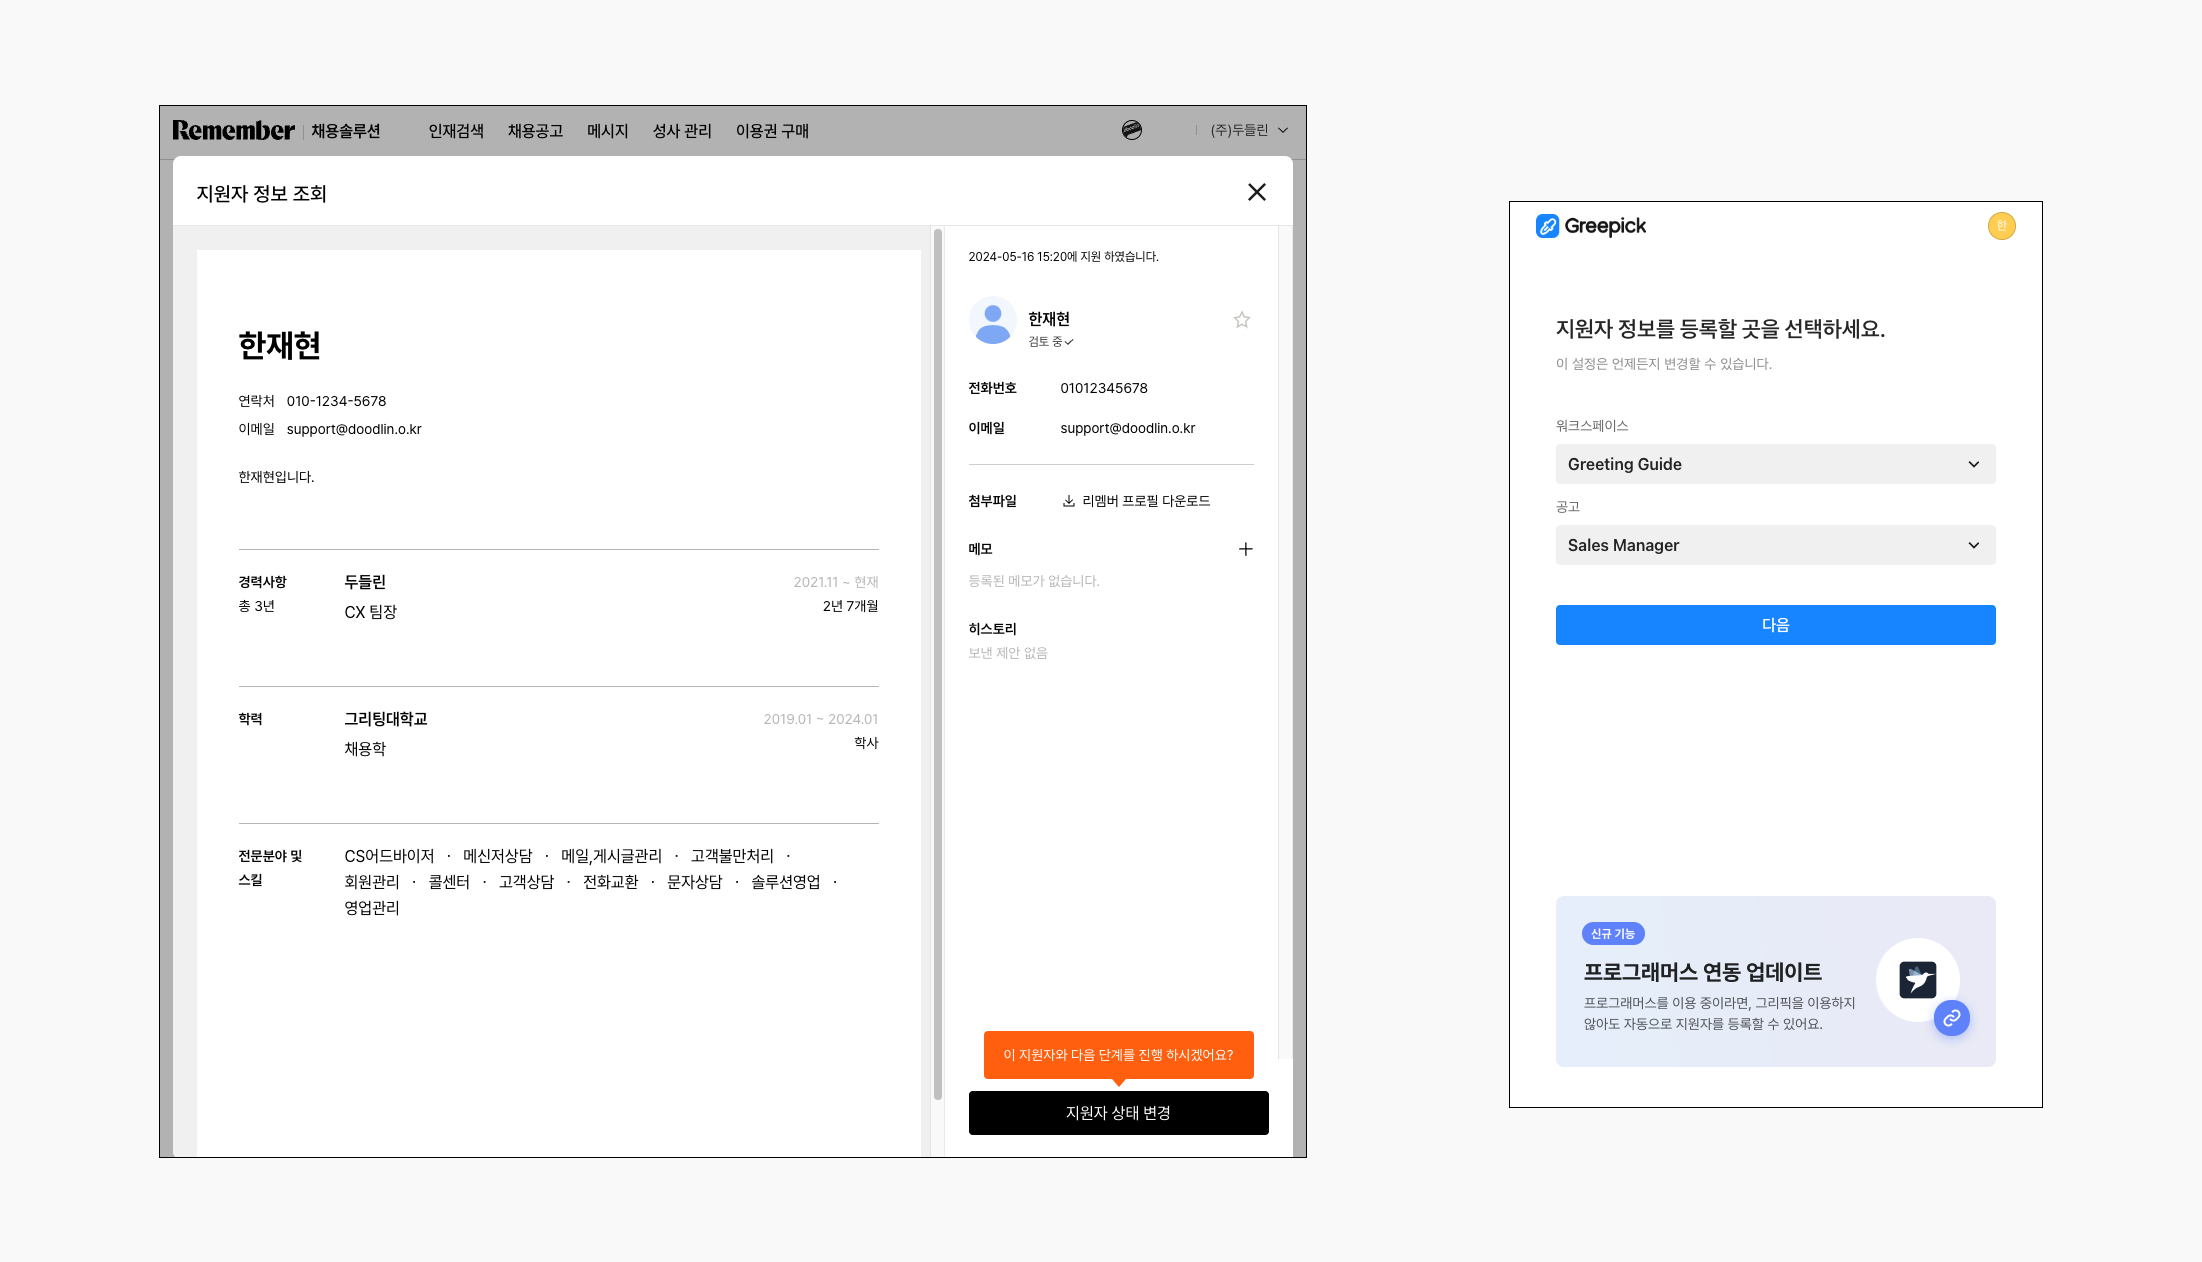The width and height of the screenshot is (2202, 1262).
Task: Click the 지원자 상태 변경 button
Action: click(x=1119, y=1113)
